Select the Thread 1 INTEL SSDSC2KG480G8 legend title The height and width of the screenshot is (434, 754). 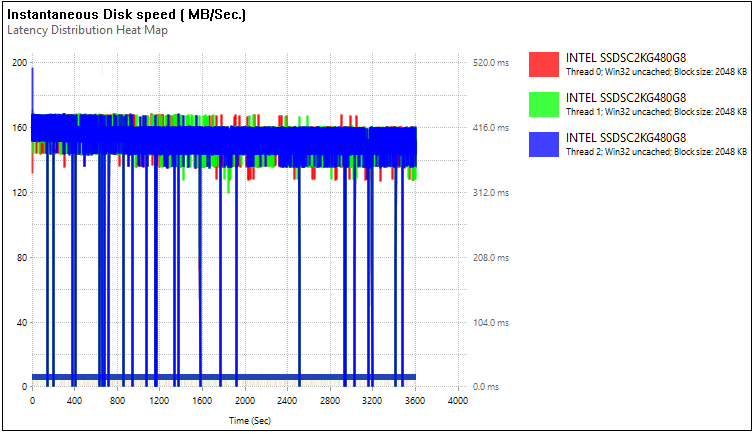[626, 98]
